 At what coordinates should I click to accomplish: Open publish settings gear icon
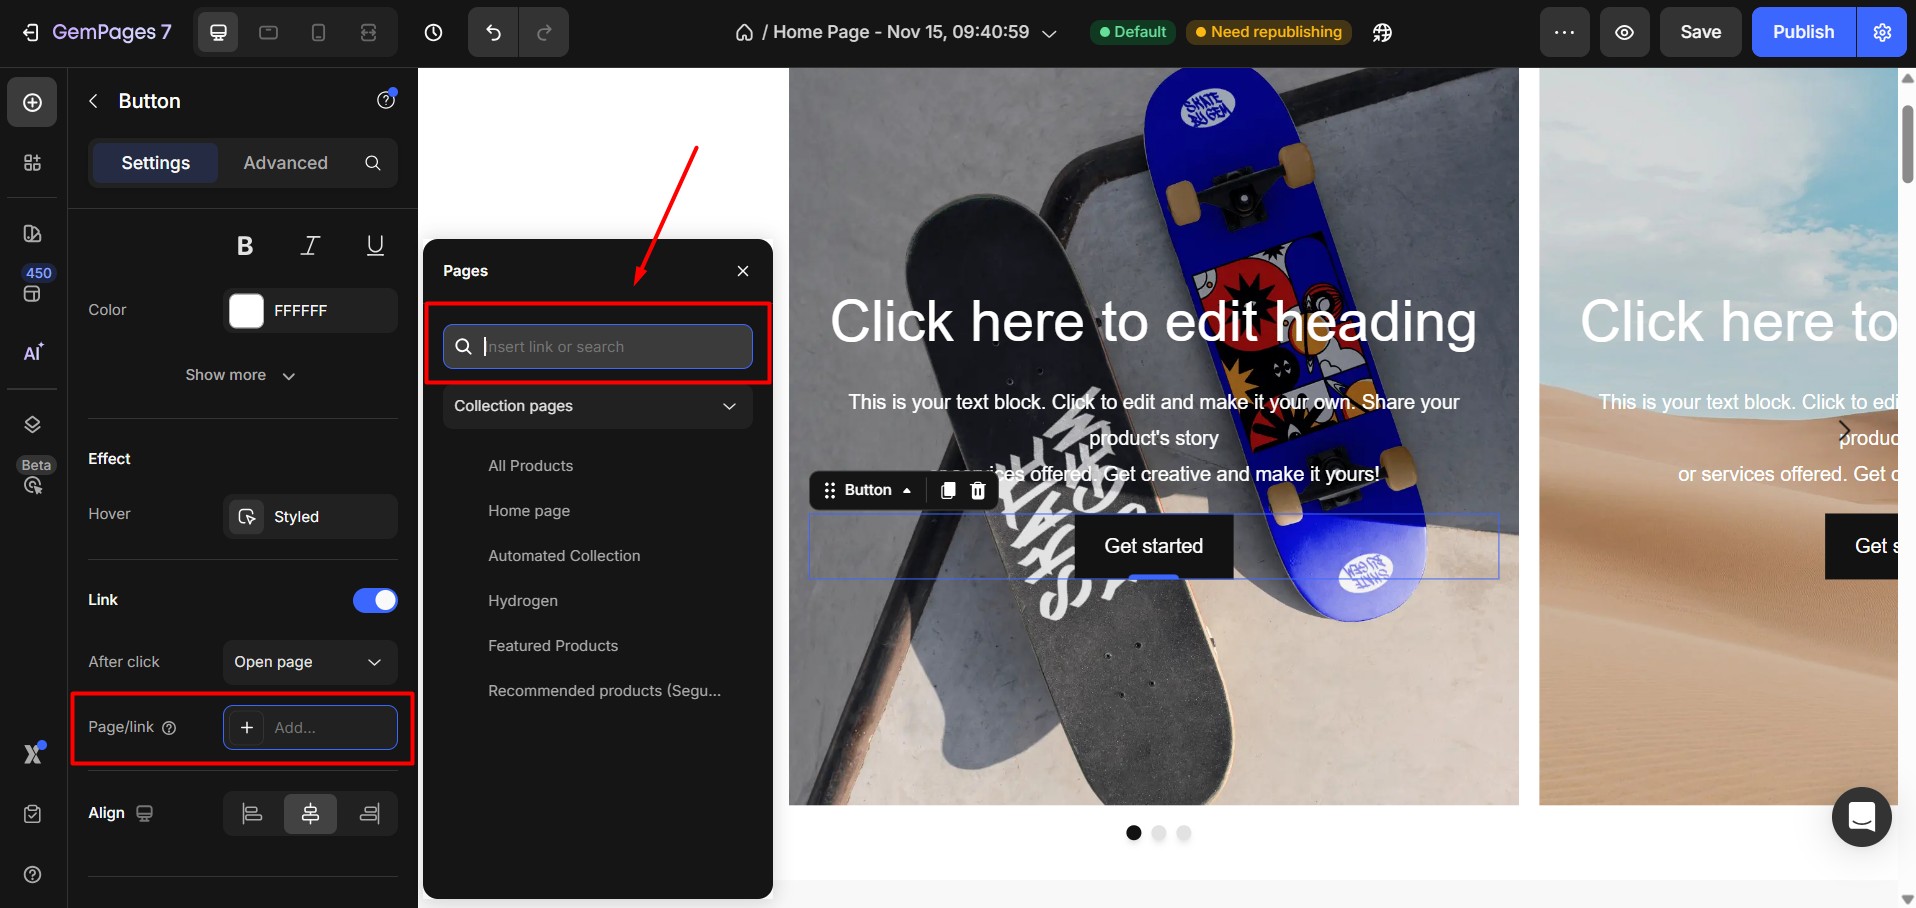[x=1881, y=32]
